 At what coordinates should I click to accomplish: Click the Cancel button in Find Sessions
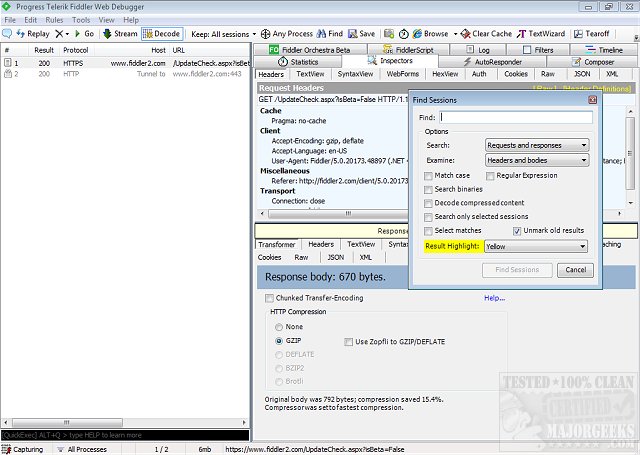576,270
